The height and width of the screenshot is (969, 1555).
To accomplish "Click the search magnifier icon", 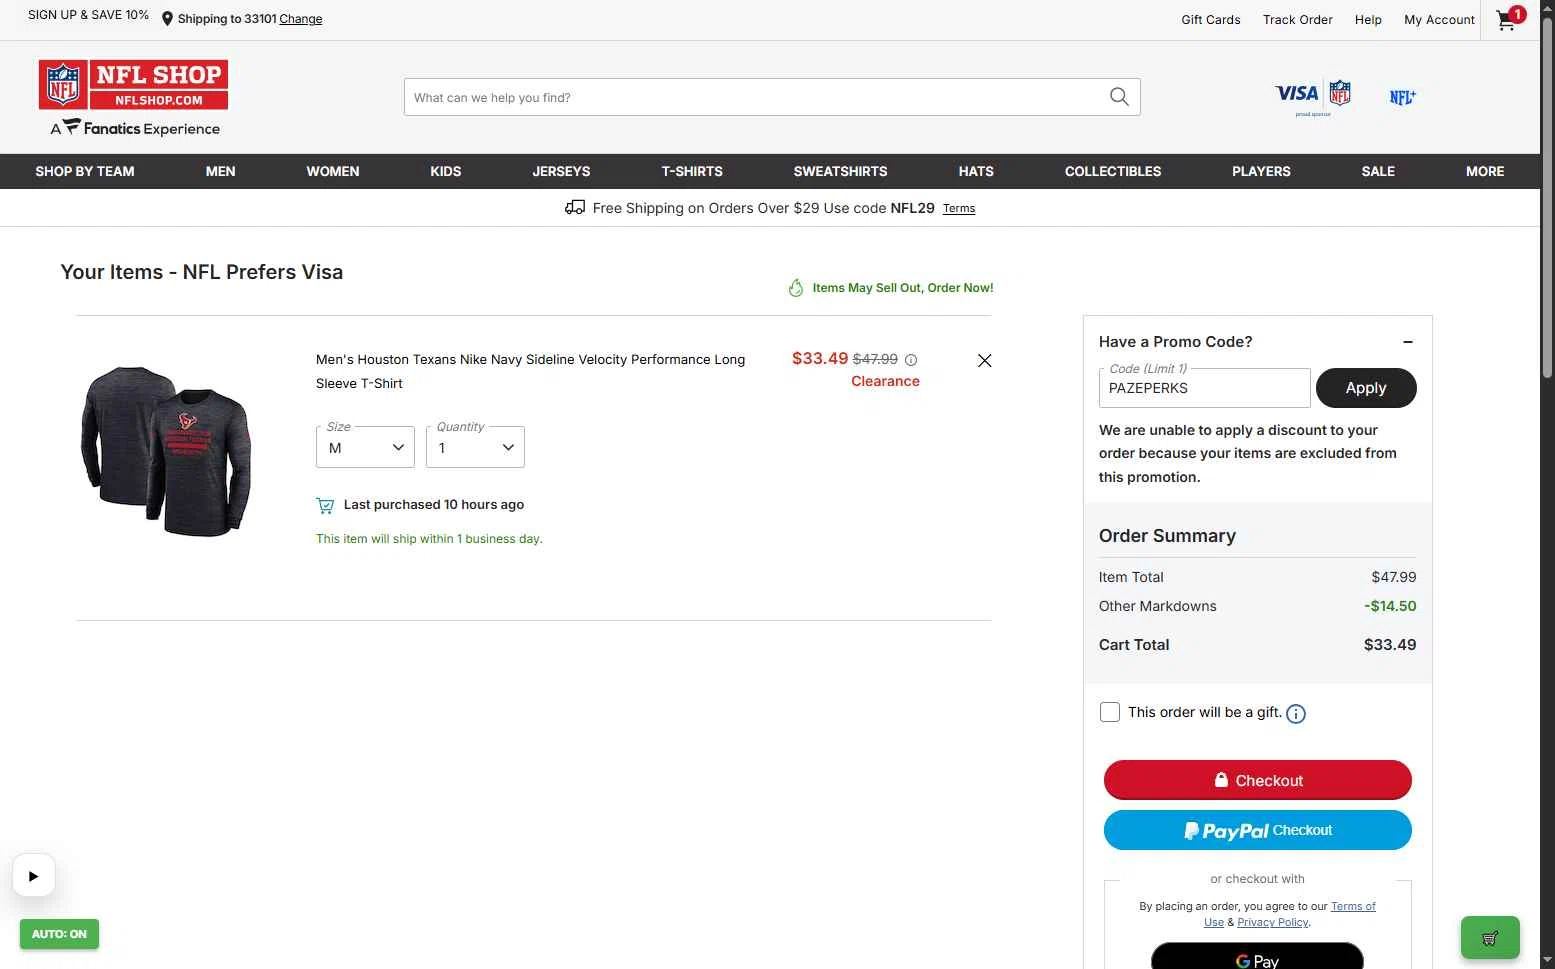I will pyautogui.click(x=1119, y=97).
